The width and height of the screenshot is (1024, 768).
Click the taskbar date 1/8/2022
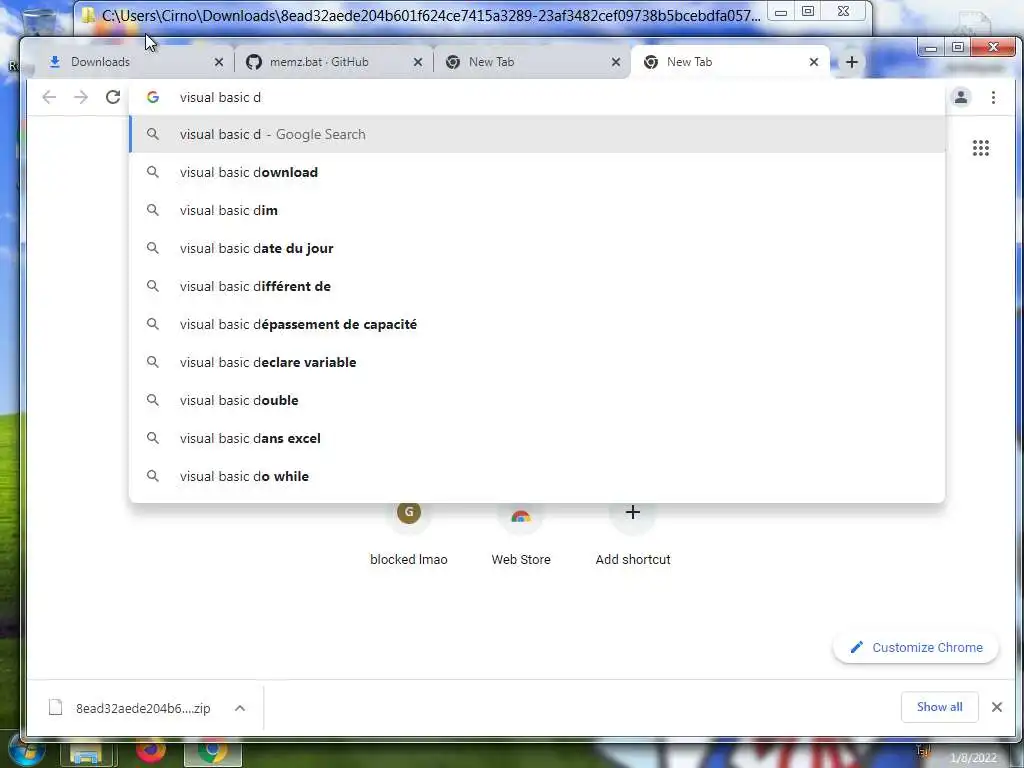[973, 758]
